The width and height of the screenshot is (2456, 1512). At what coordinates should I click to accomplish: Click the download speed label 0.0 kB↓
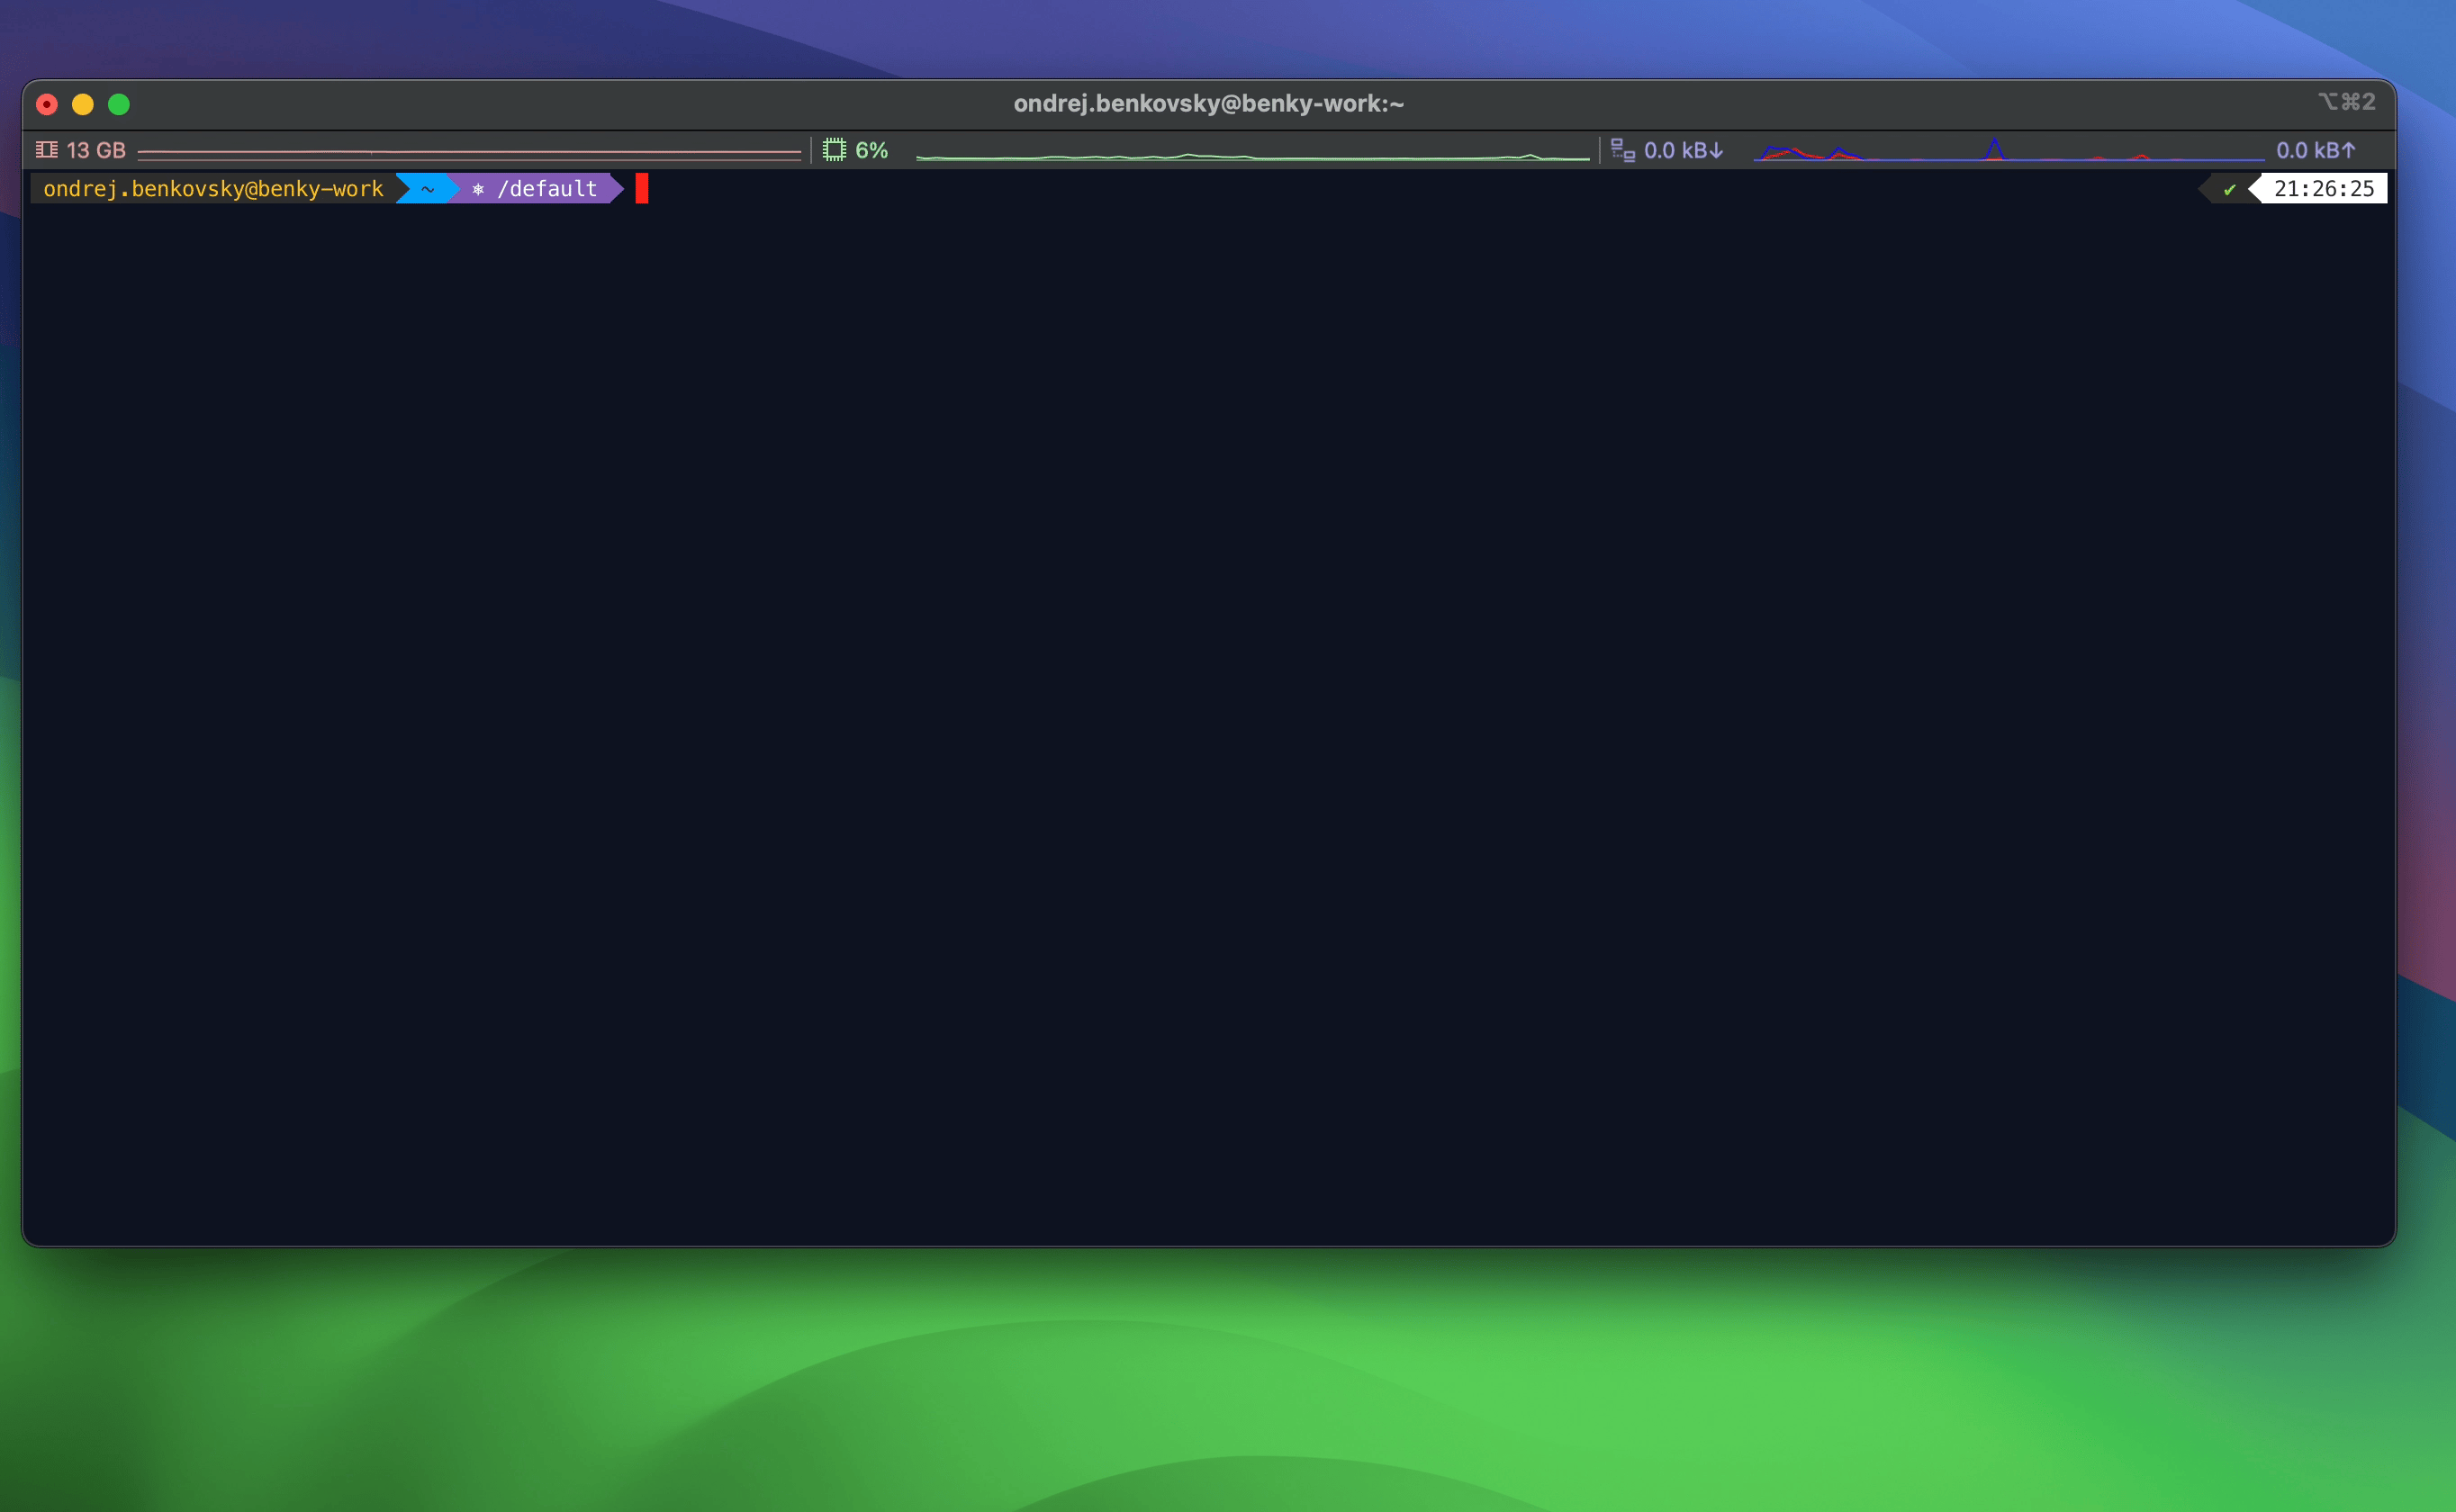[1684, 150]
